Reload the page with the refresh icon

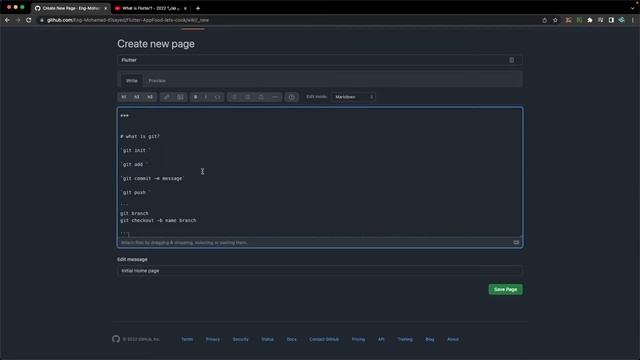click(29, 20)
